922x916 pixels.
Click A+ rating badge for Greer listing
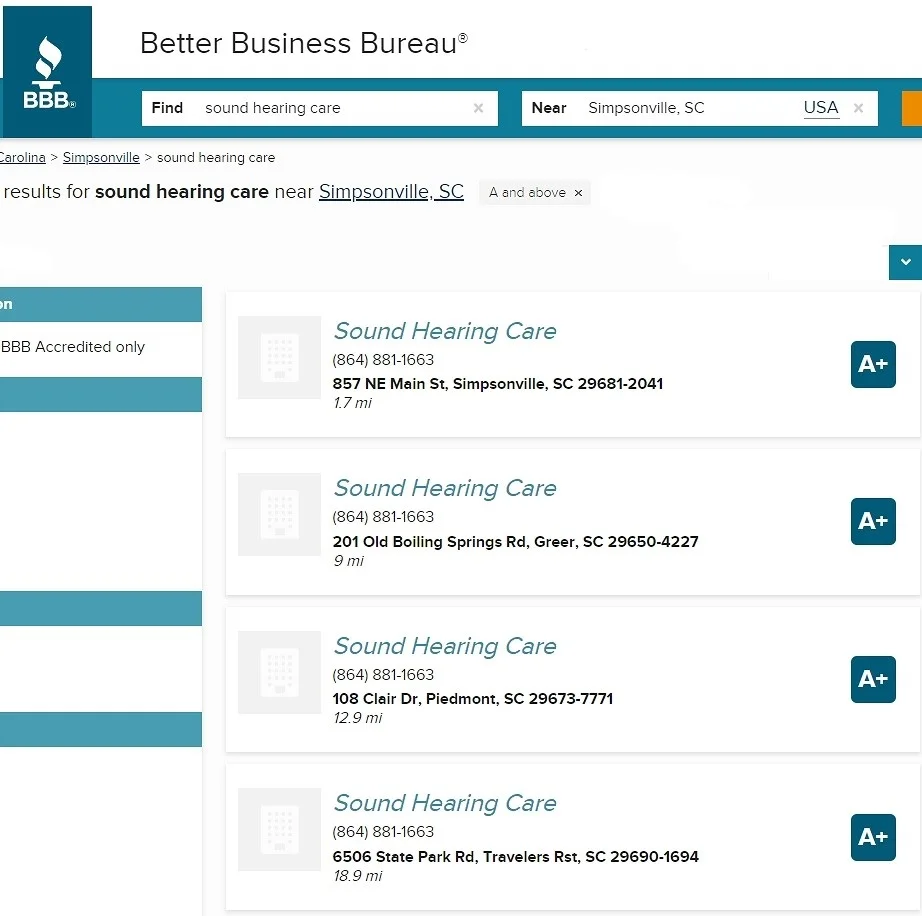pyautogui.click(x=873, y=521)
